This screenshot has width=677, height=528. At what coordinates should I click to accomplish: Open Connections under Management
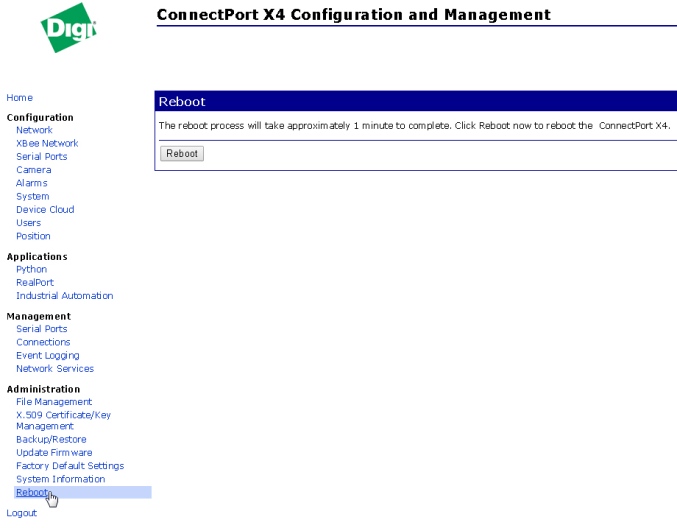44,342
